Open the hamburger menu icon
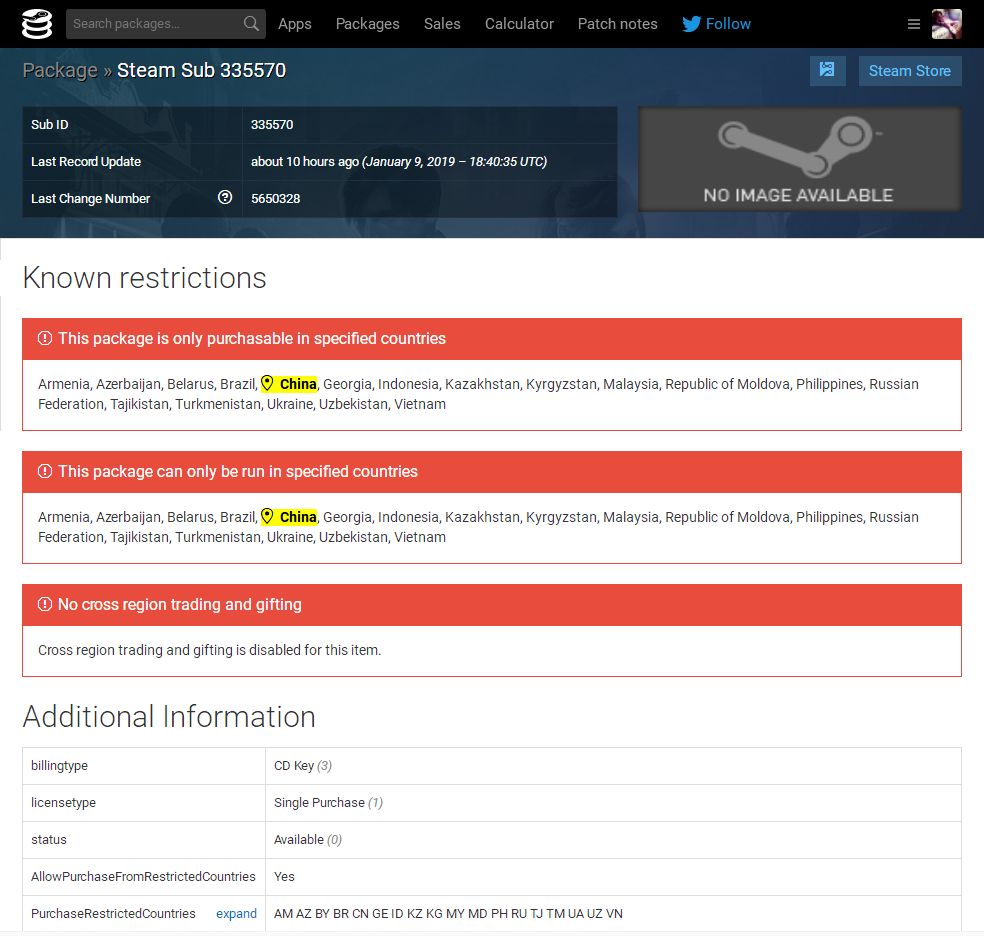Image resolution: width=984 pixels, height=936 pixels. (914, 24)
